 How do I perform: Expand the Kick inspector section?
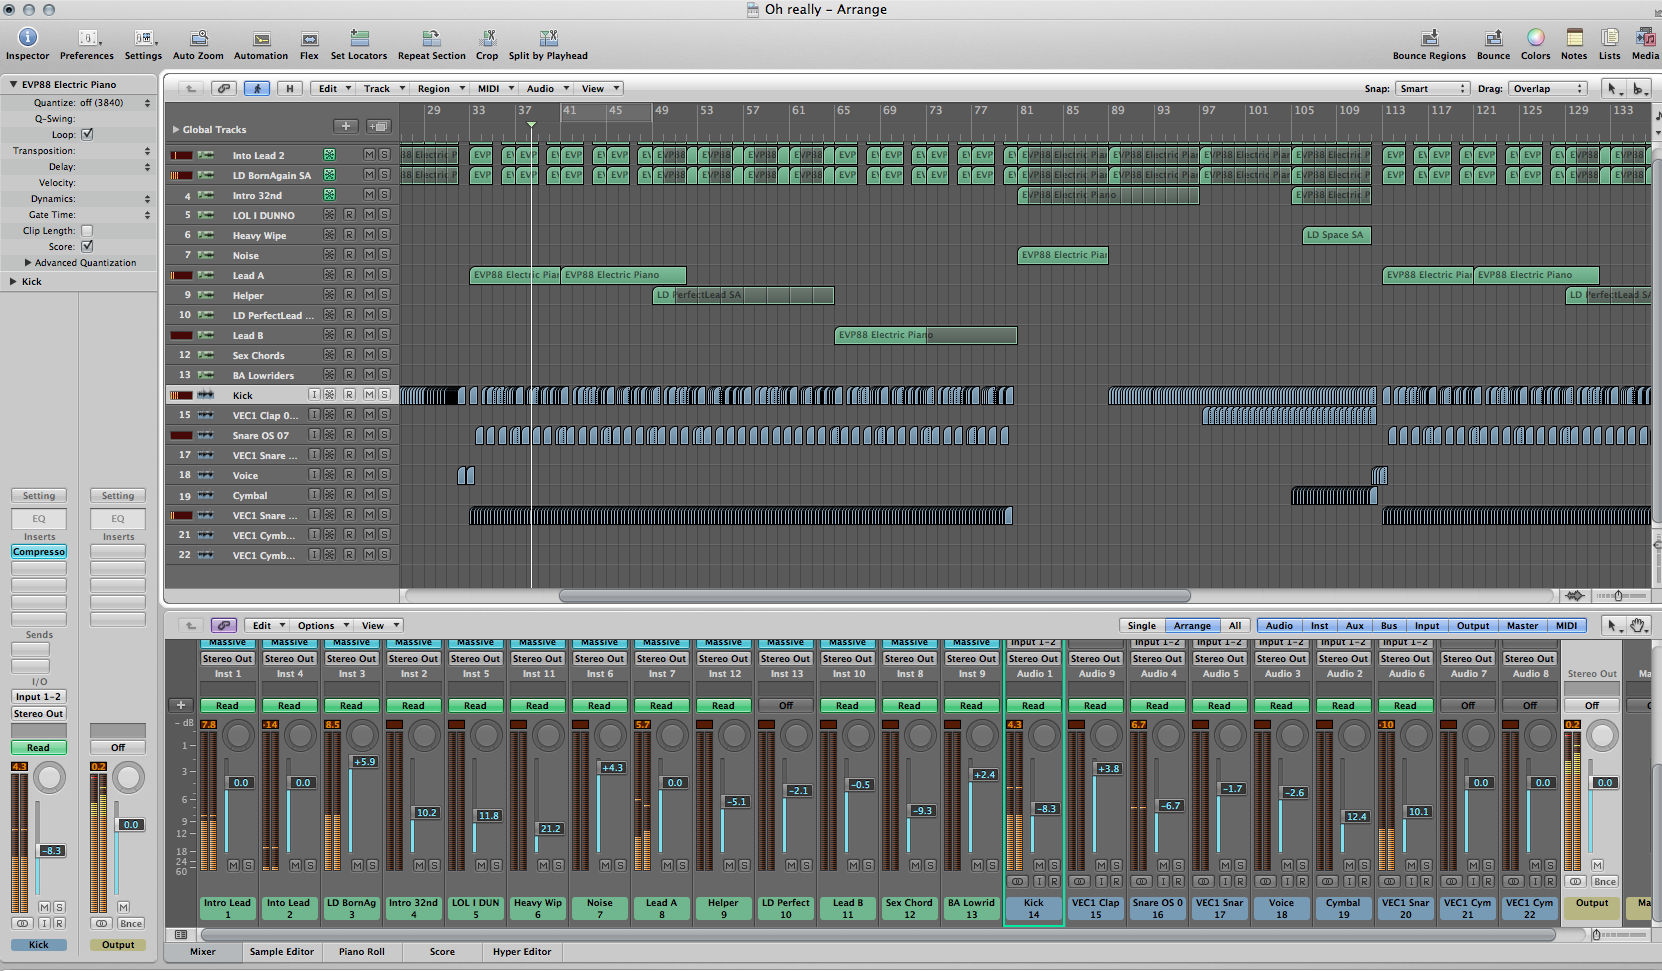(x=13, y=281)
